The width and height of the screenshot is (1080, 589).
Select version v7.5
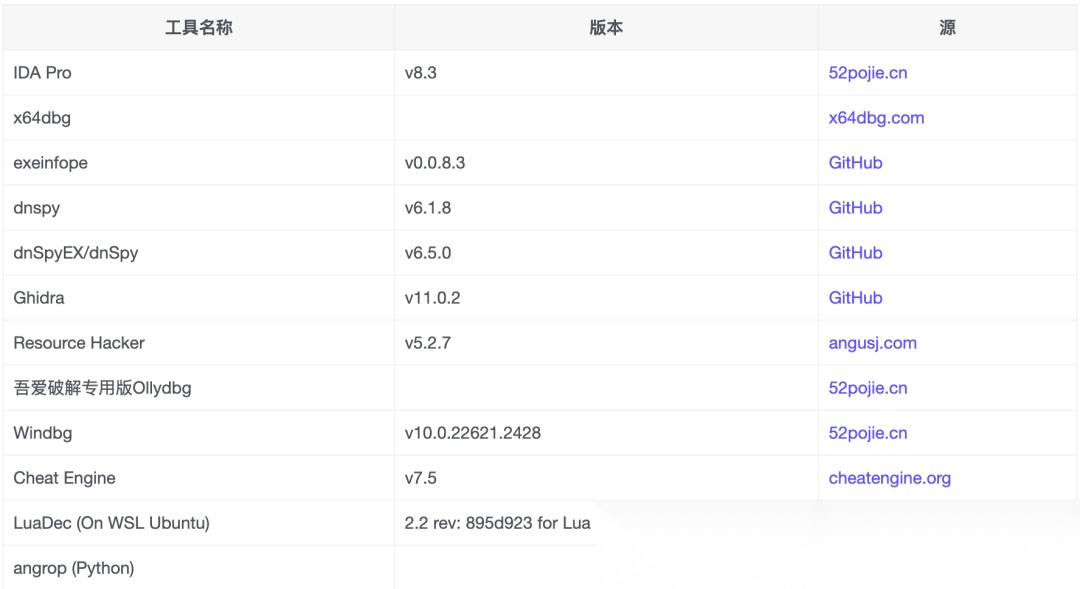click(x=421, y=478)
